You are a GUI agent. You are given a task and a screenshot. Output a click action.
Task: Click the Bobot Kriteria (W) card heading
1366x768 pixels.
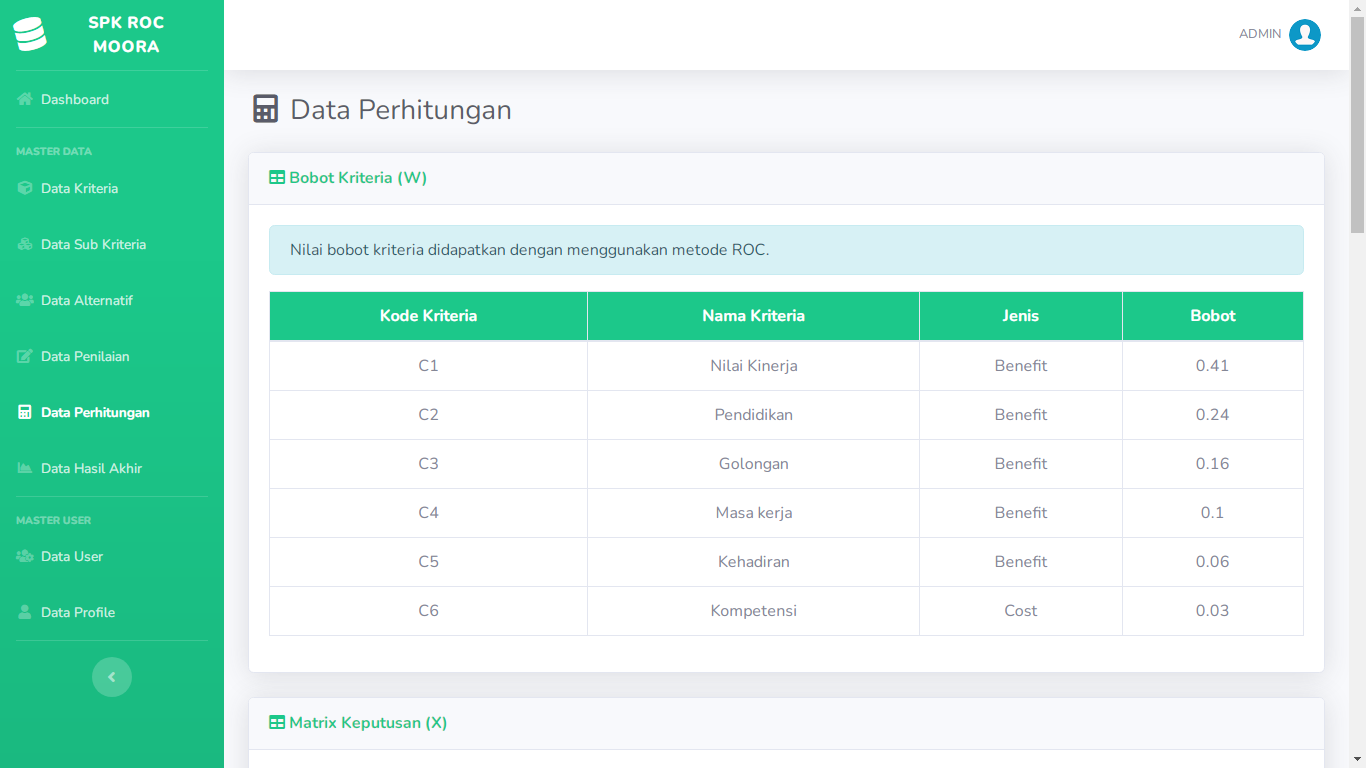coord(358,178)
